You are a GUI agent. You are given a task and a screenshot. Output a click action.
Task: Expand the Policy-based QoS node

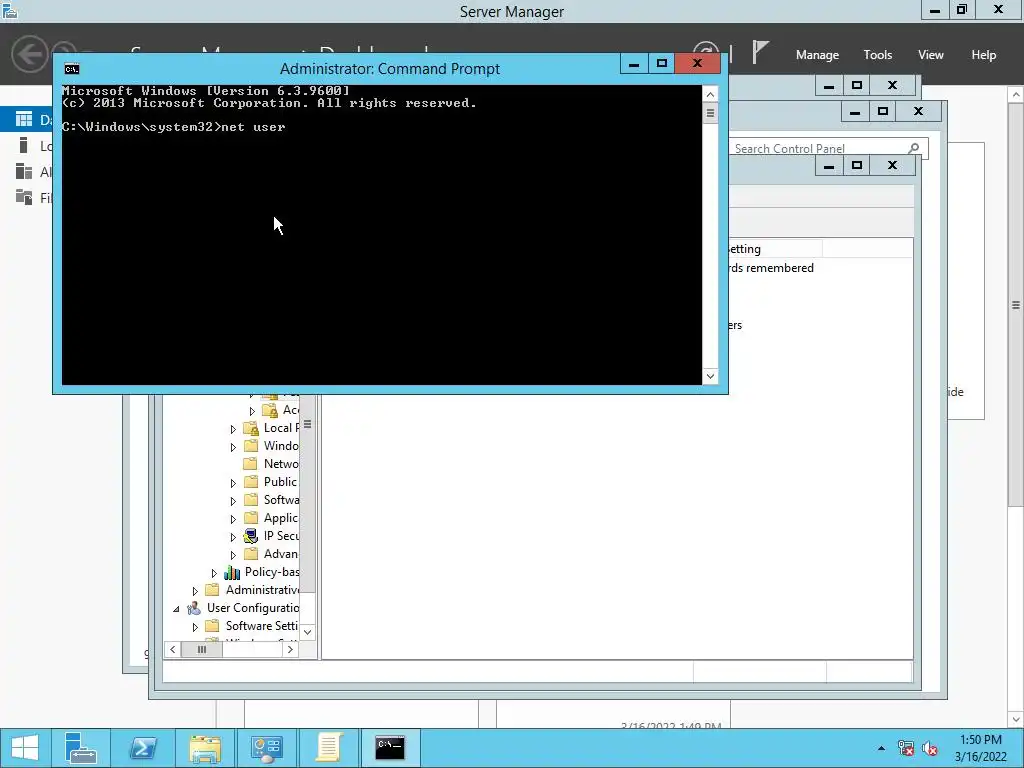point(214,573)
